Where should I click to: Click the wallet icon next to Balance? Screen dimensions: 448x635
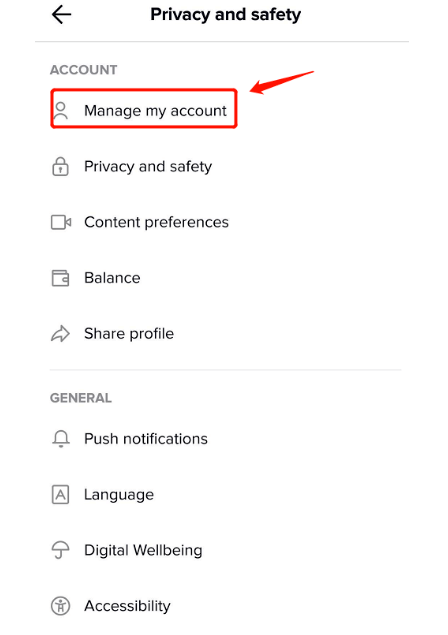point(60,278)
